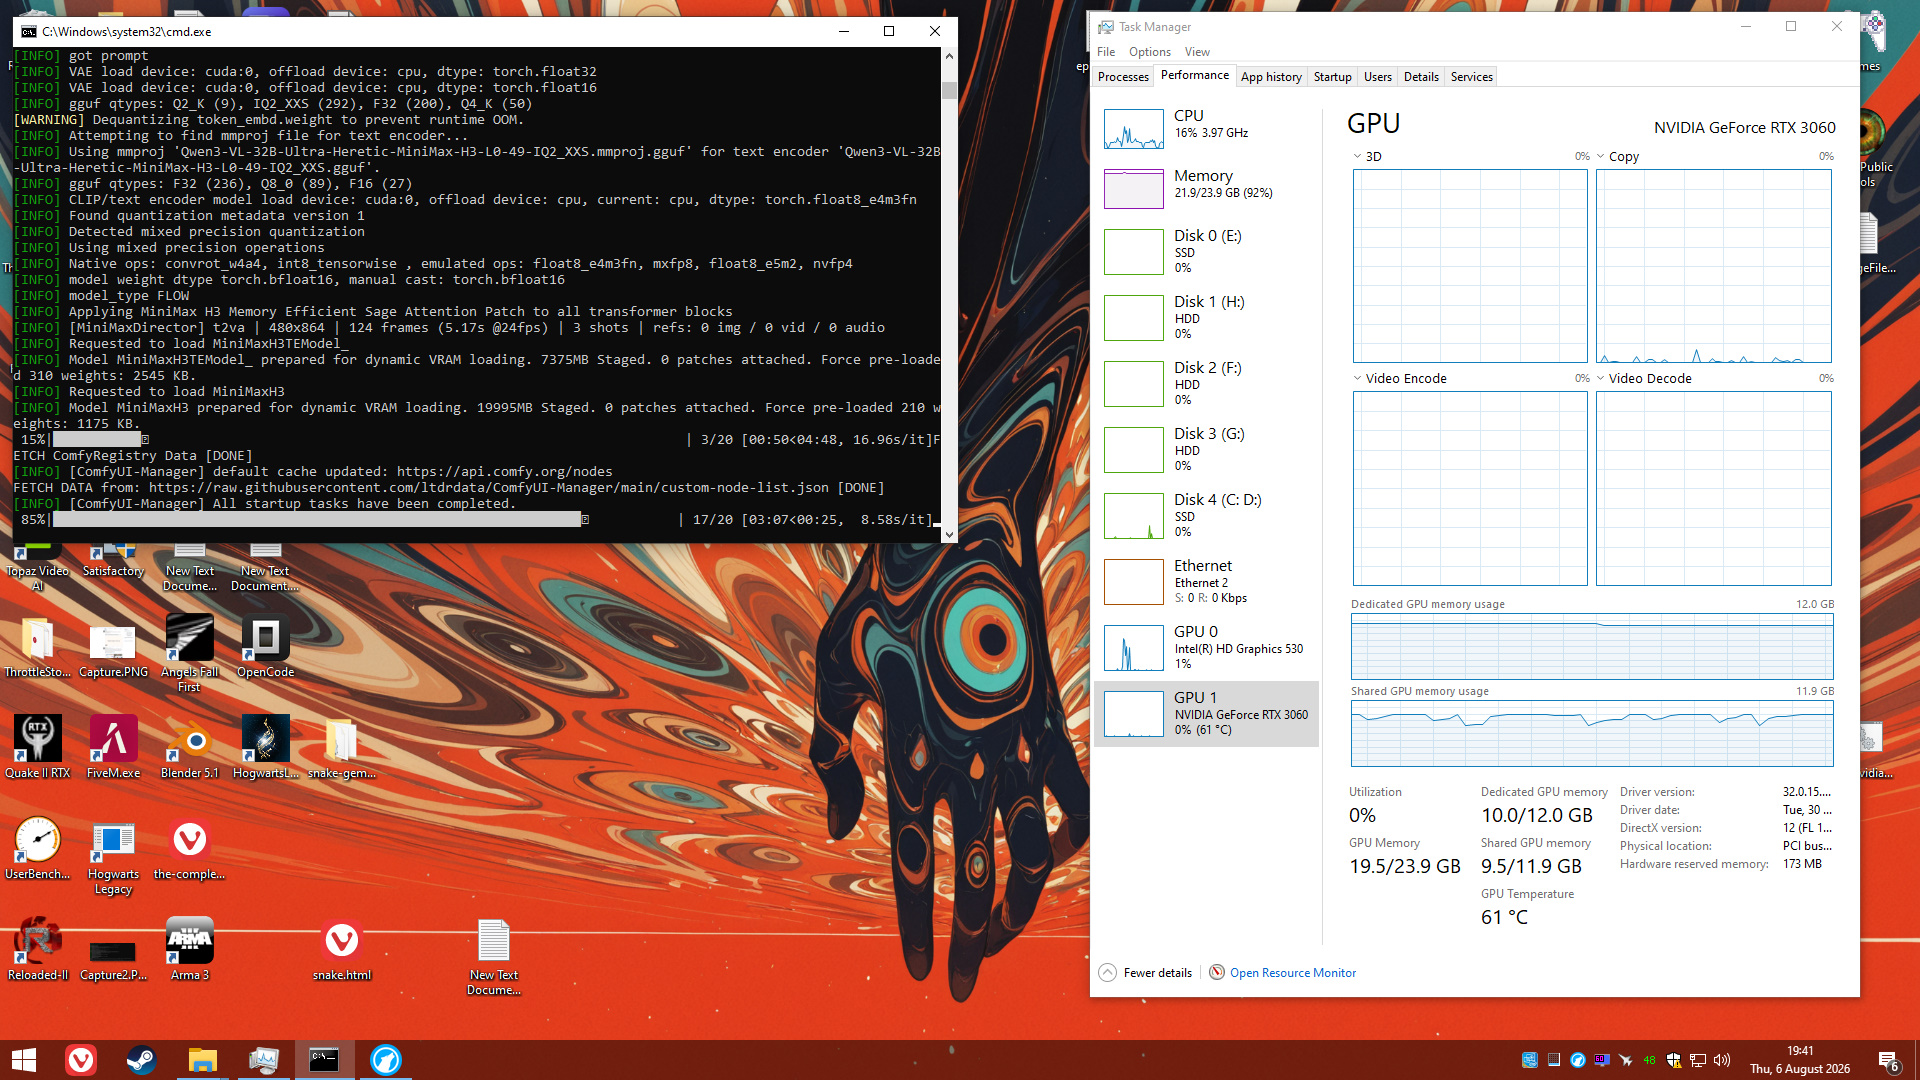Switch to the App history tab

1271,77
